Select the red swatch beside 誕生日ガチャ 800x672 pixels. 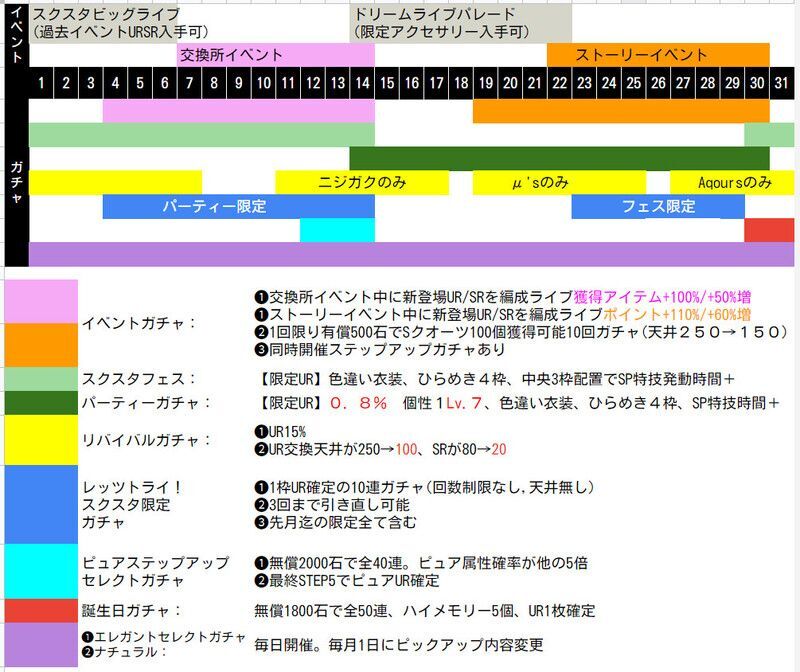tap(41, 610)
